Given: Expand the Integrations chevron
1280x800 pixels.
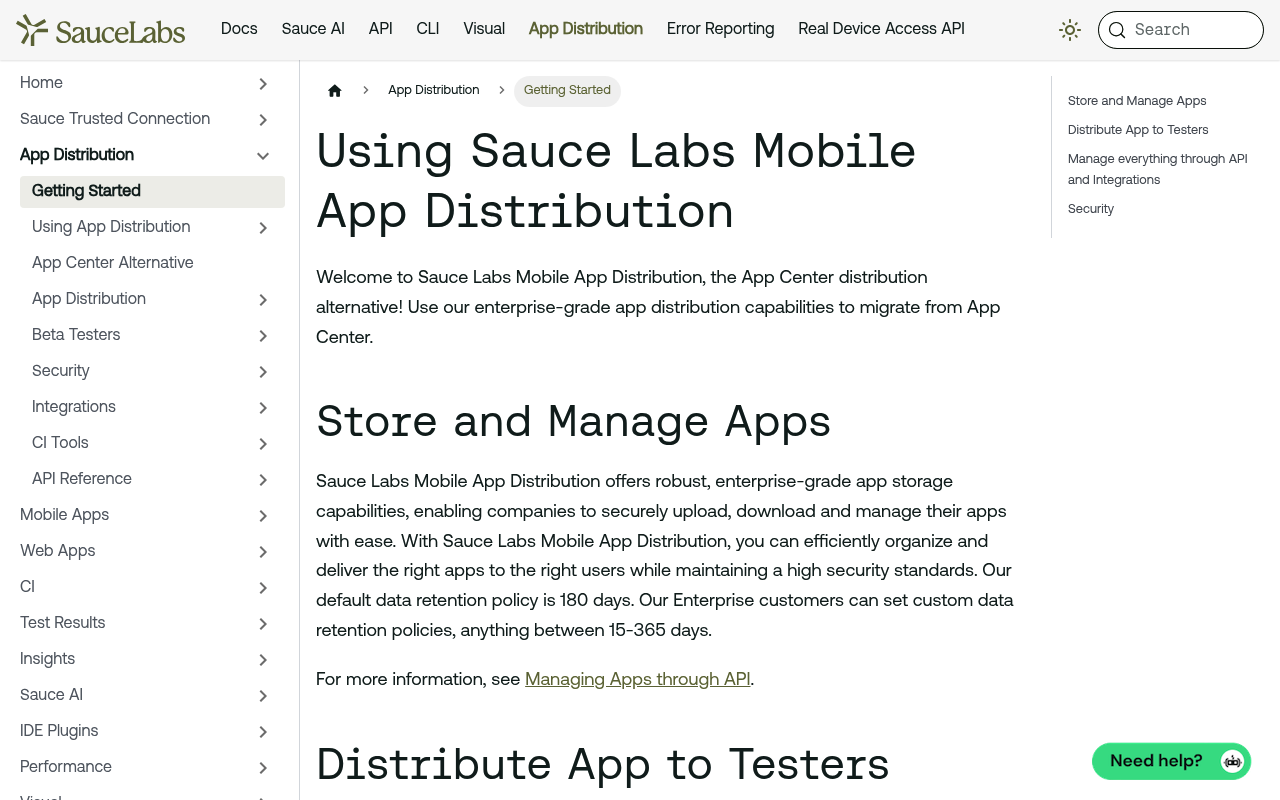Looking at the screenshot, I should (263, 408).
